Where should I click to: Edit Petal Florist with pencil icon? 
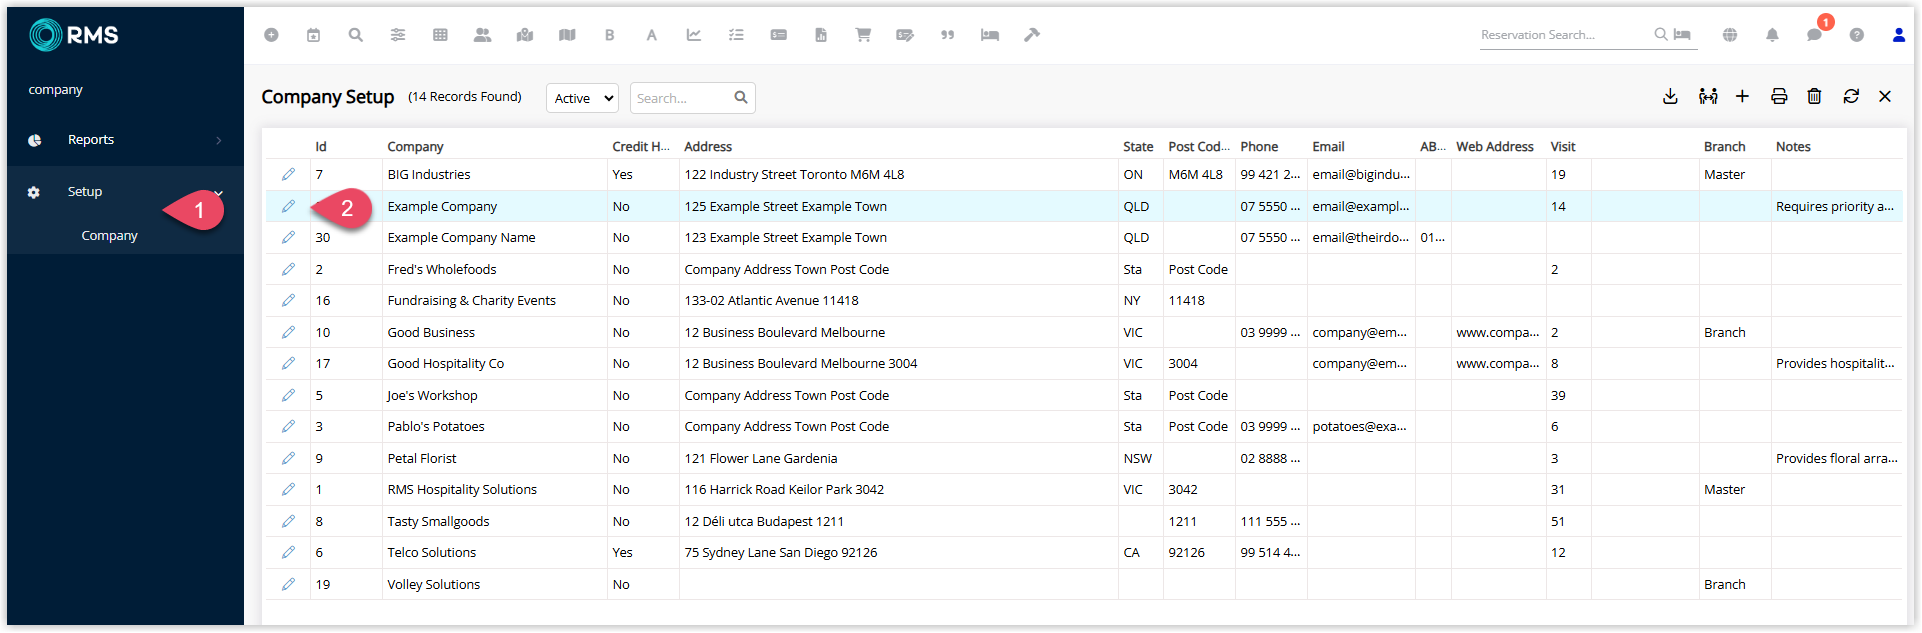point(288,458)
